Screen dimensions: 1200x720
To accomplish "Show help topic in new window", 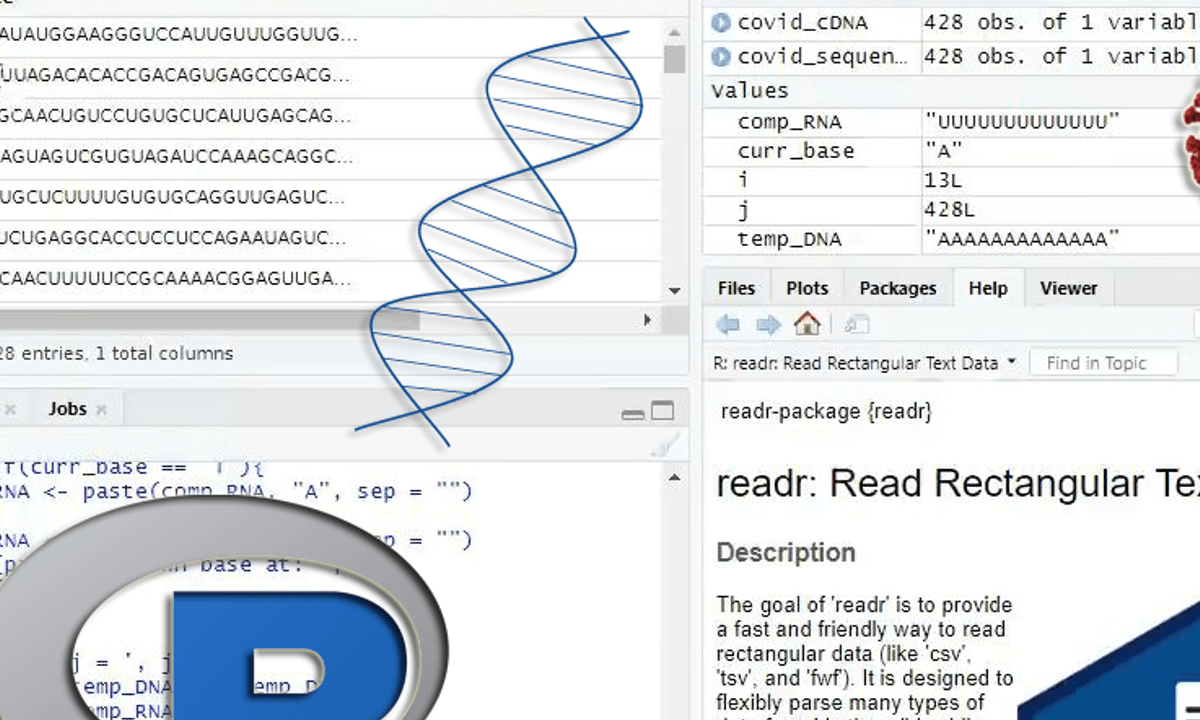I will point(857,324).
